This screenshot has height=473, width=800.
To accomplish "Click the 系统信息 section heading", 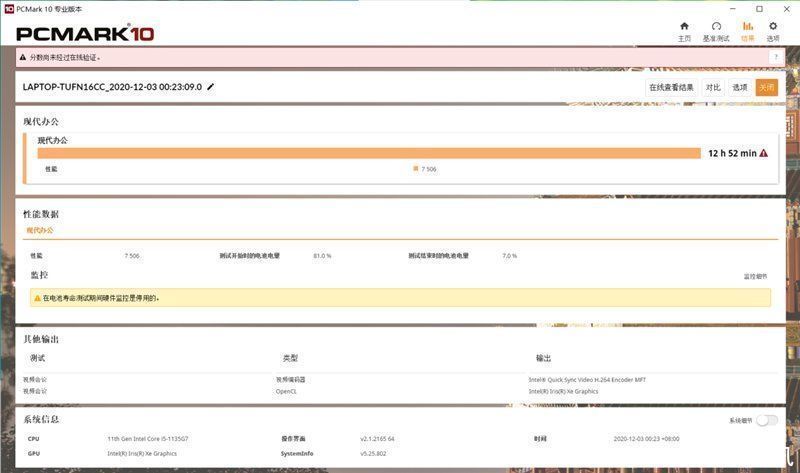I will [41, 419].
